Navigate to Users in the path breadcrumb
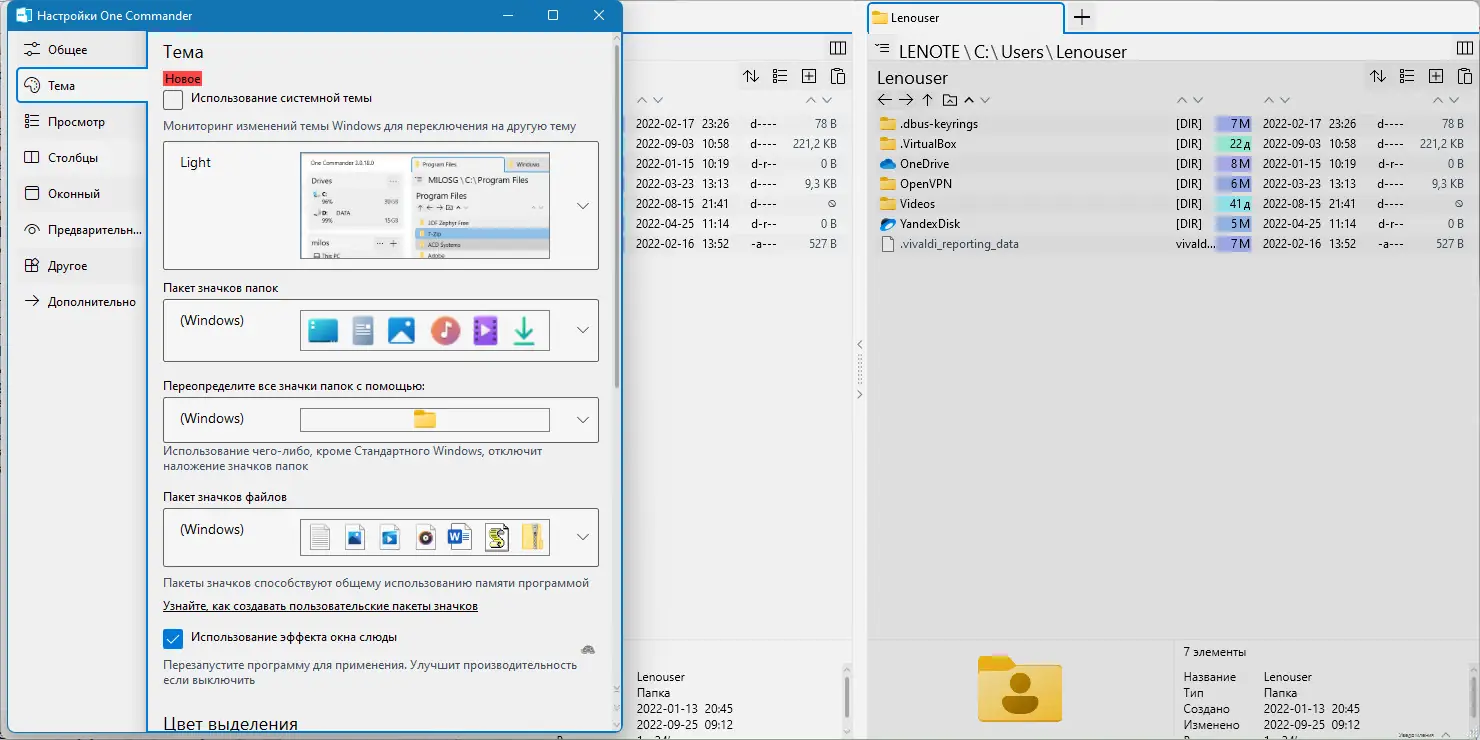1480x740 pixels. point(1022,52)
